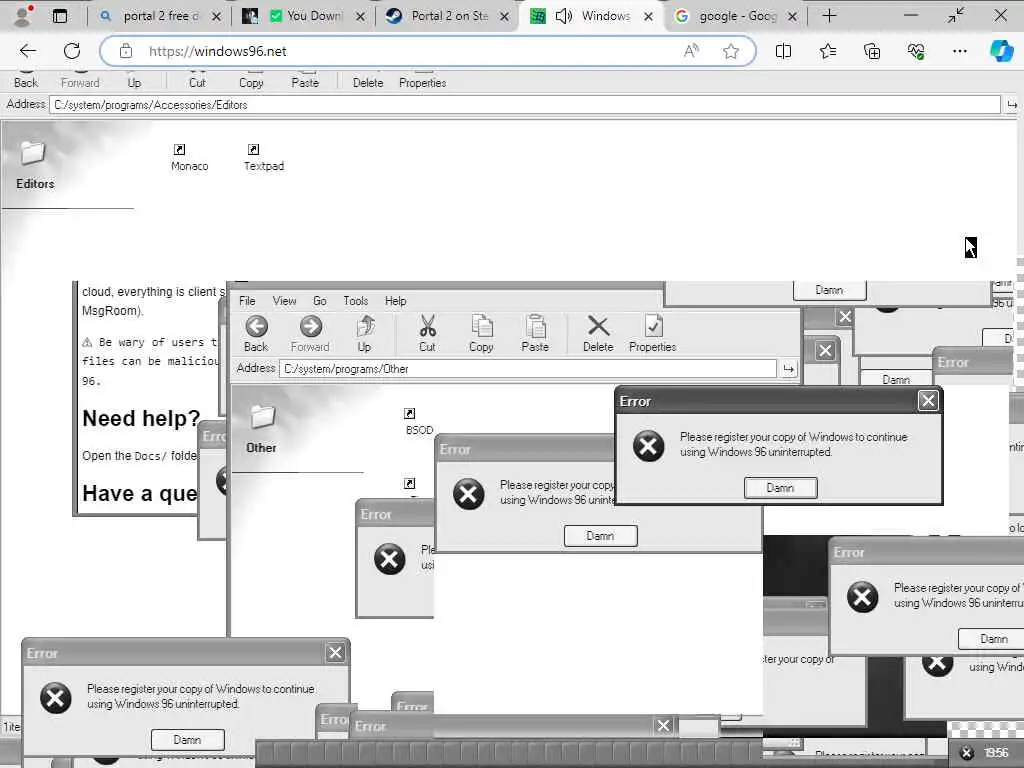Open browser split screen view
The width and height of the screenshot is (1024, 768).
[x=783, y=51]
